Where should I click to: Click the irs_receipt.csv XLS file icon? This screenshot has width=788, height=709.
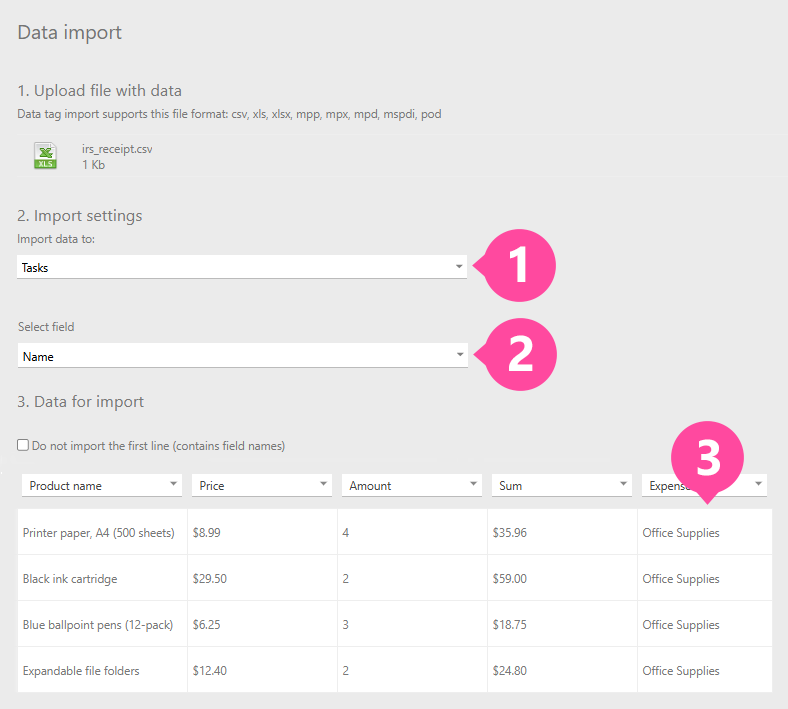point(45,156)
